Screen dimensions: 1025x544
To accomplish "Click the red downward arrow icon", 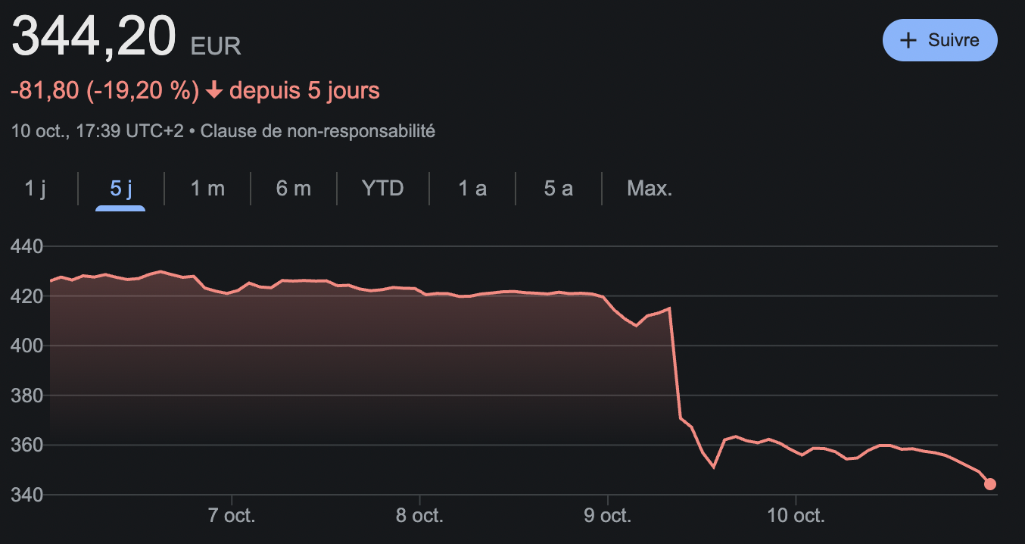I will [213, 91].
